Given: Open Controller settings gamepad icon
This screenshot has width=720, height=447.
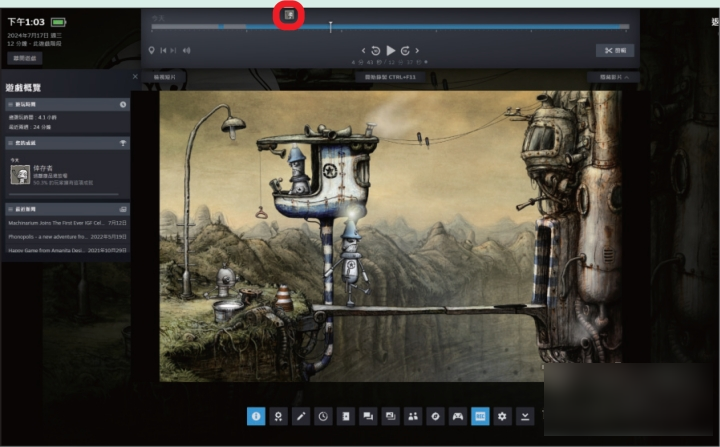Looking at the screenshot, I should tap(458, 416).
